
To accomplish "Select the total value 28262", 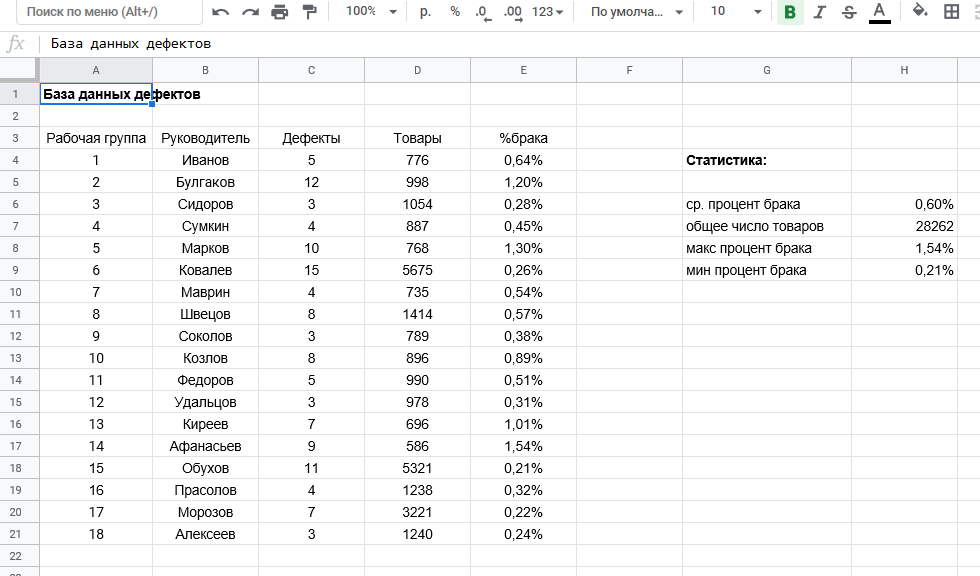I will [904, 226].
